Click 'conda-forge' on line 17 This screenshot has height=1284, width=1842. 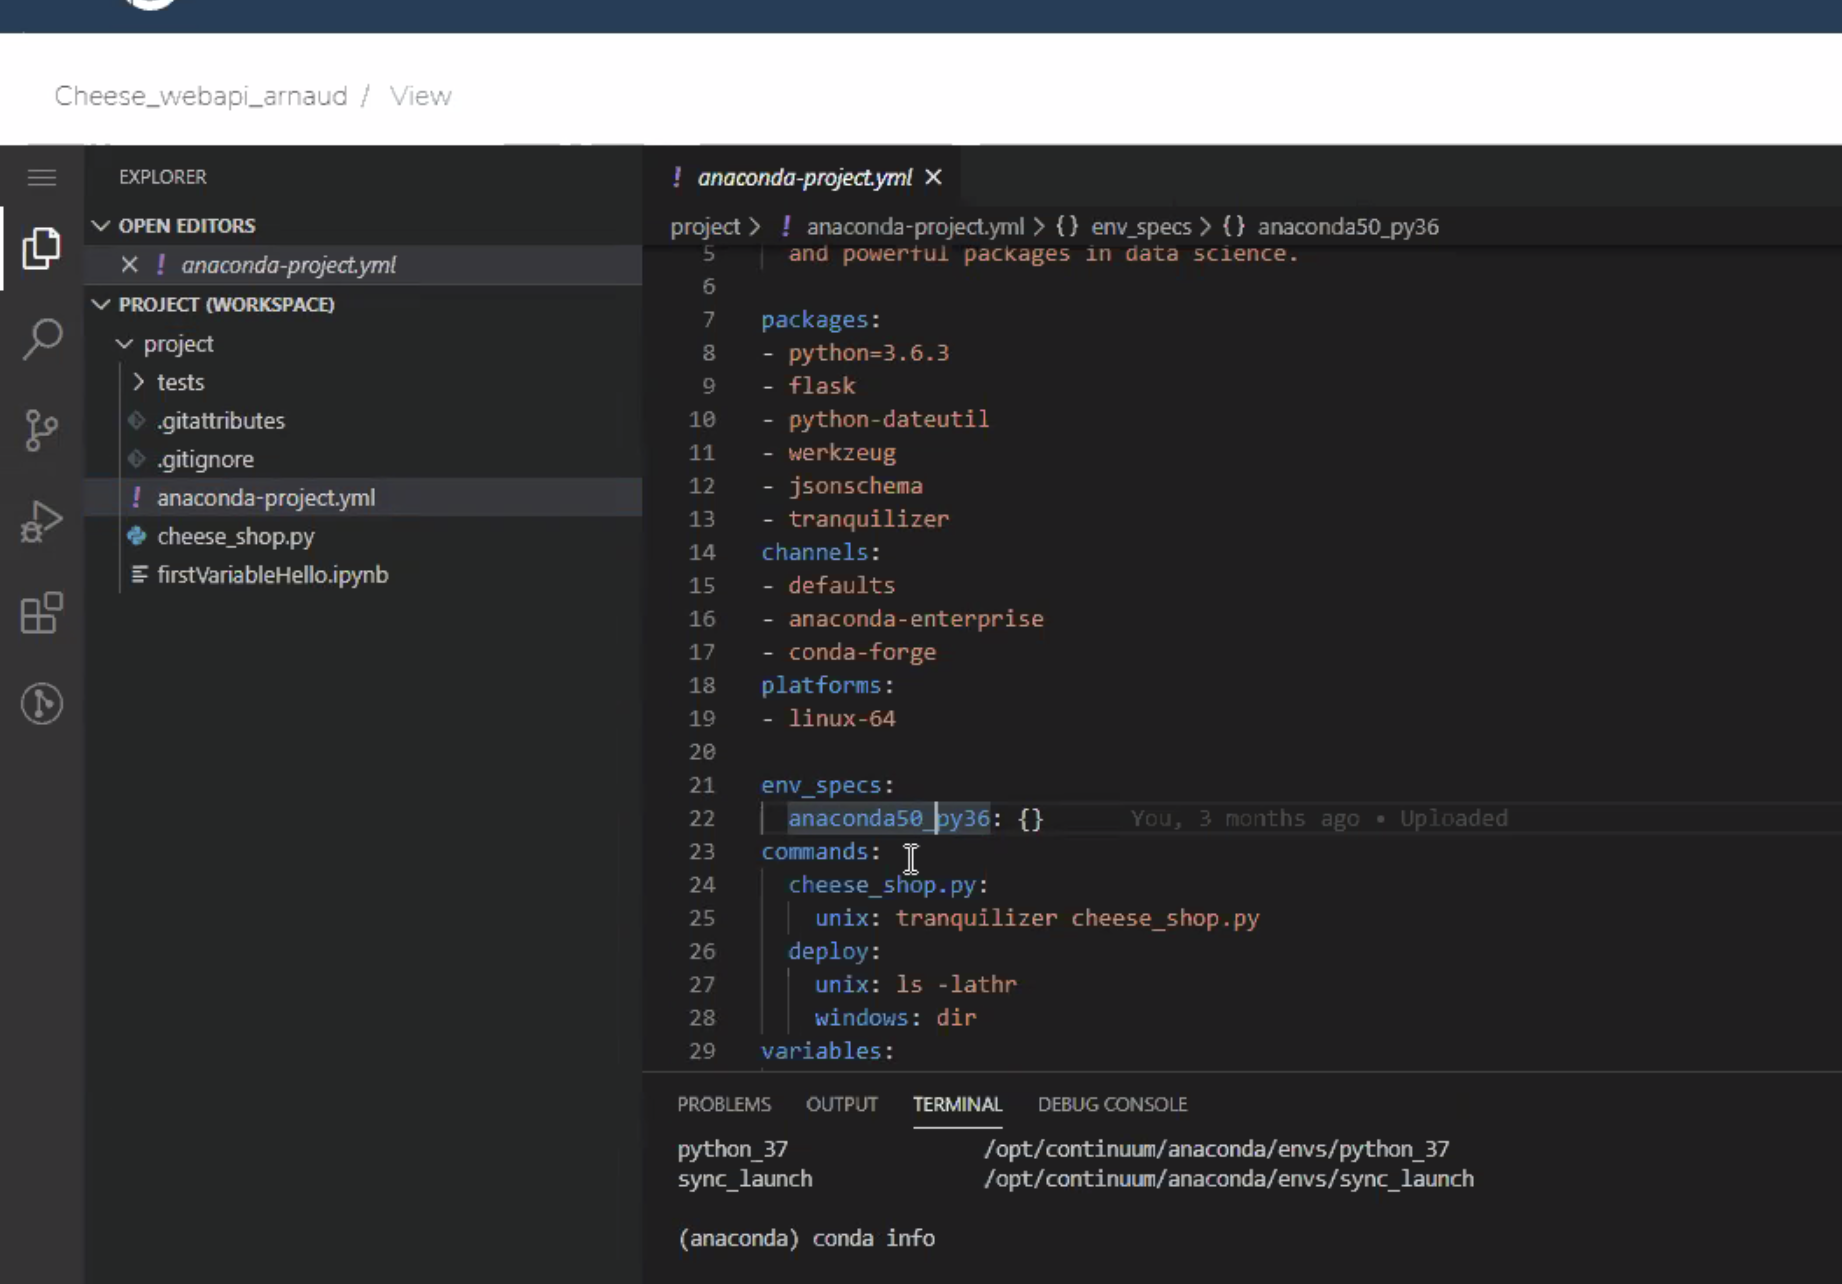[x=862, y=652]
